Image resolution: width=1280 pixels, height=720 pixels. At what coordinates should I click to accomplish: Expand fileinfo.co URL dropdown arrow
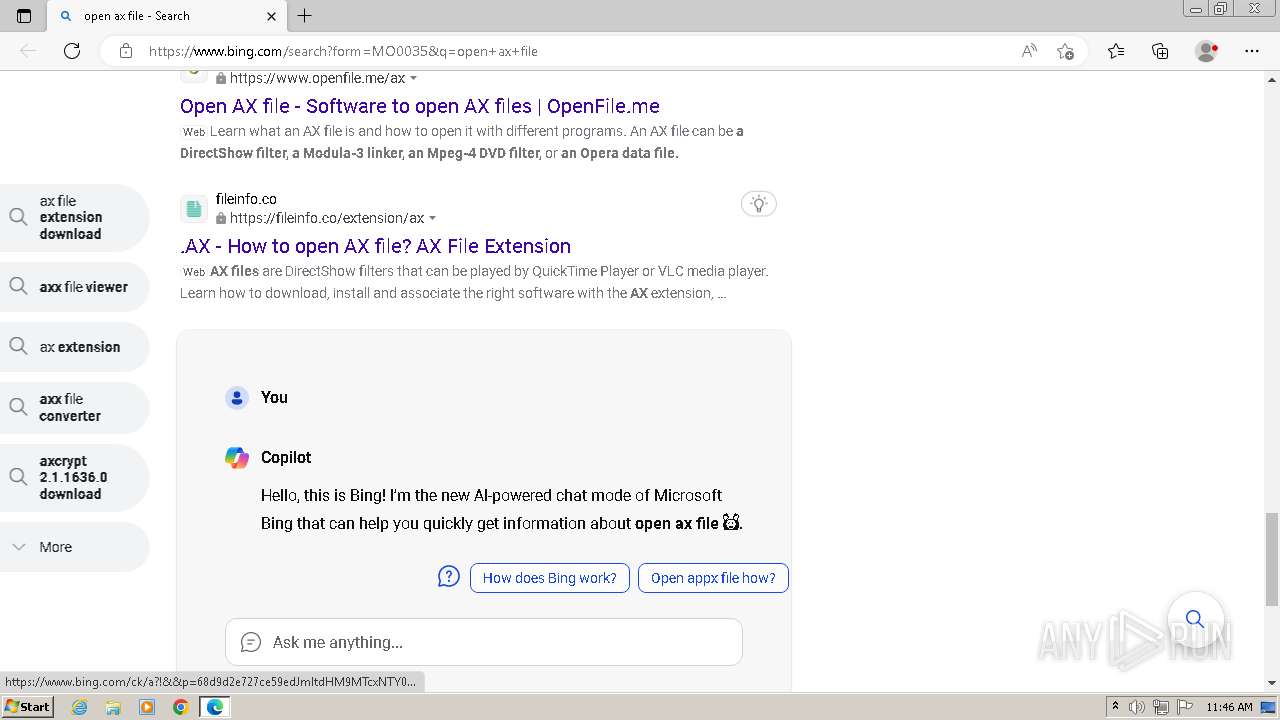433,218
